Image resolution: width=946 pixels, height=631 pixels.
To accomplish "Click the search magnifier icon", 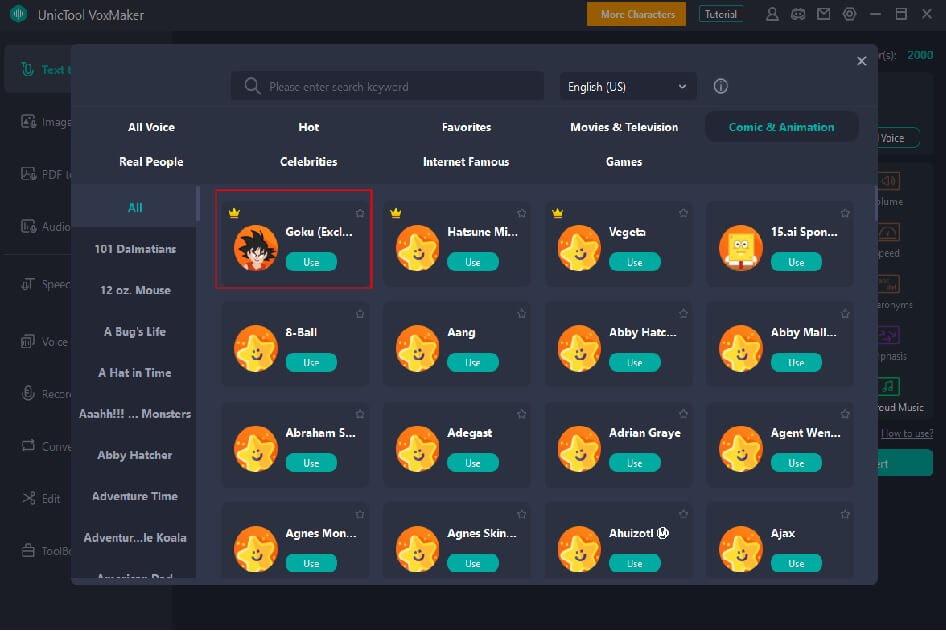I will point(252,86).
